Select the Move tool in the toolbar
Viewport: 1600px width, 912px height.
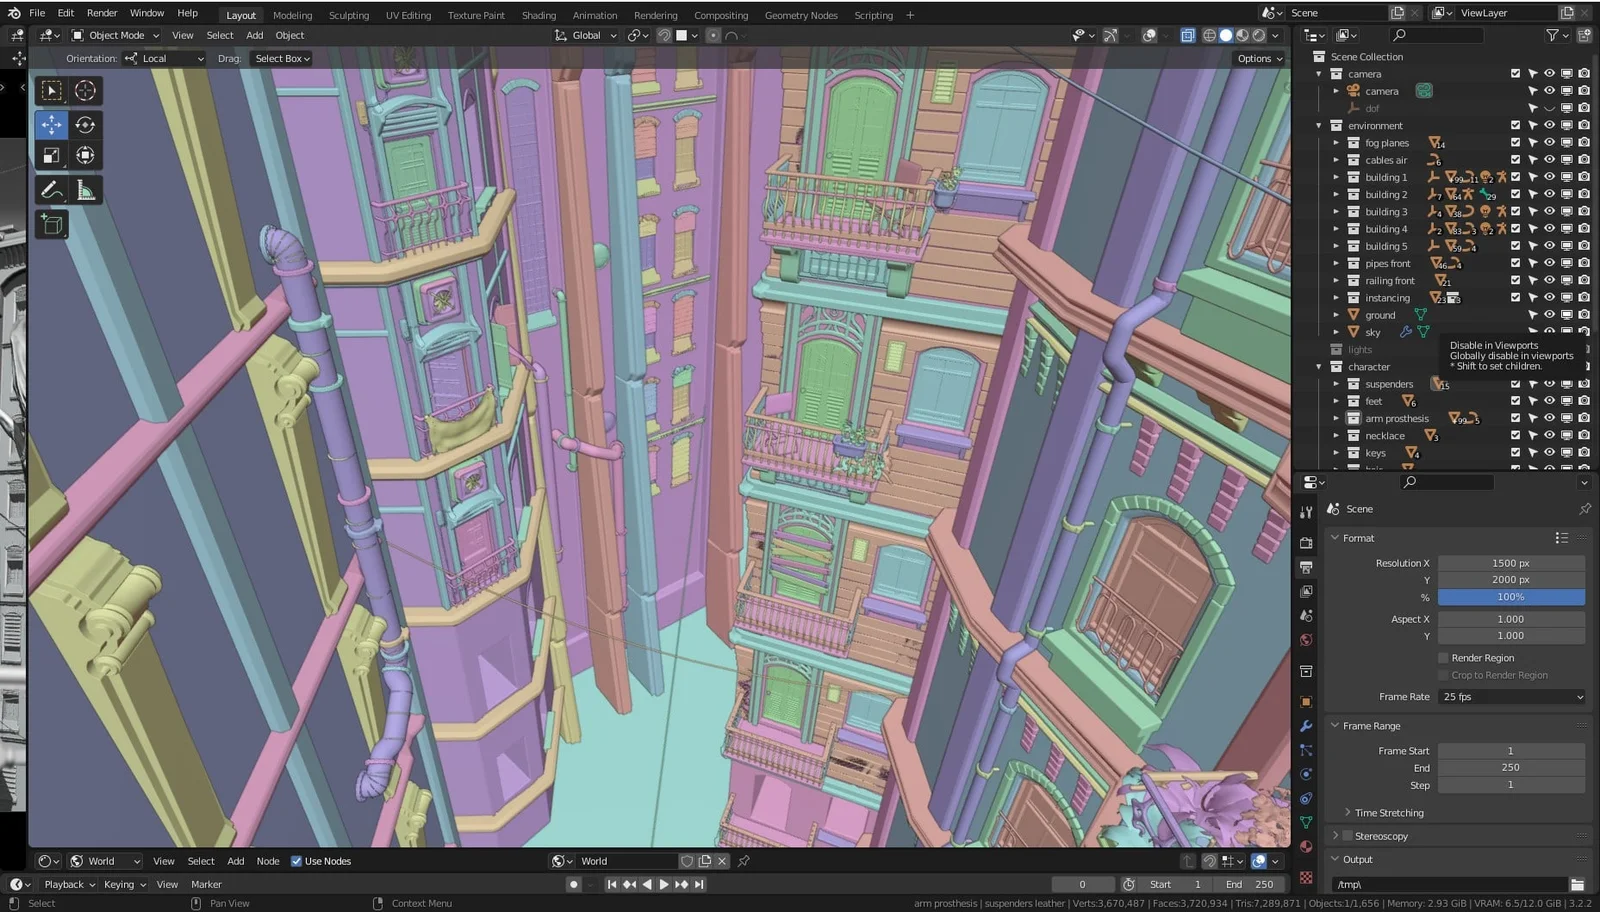(51, 125)
